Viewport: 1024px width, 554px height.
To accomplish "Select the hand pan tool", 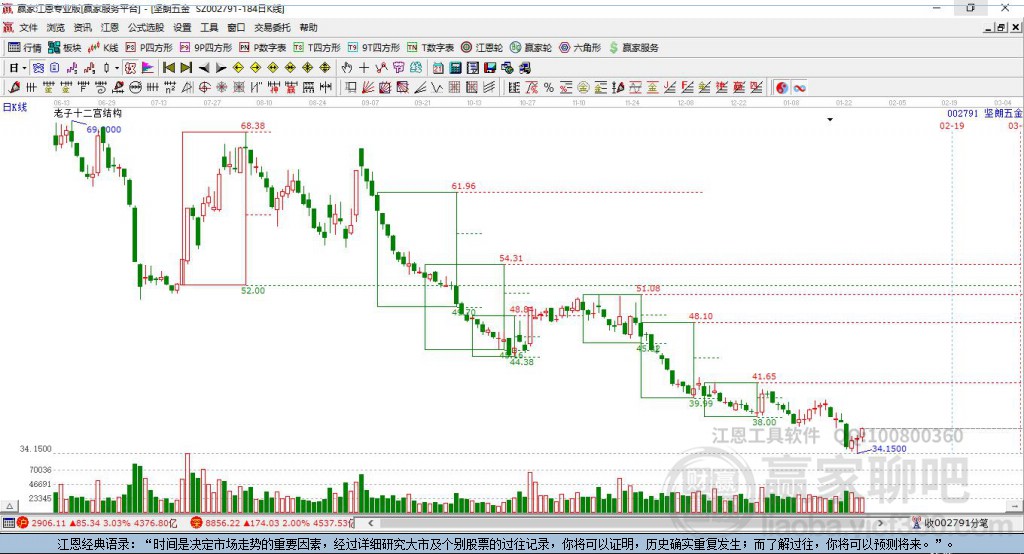I will [x=347, y=68].
